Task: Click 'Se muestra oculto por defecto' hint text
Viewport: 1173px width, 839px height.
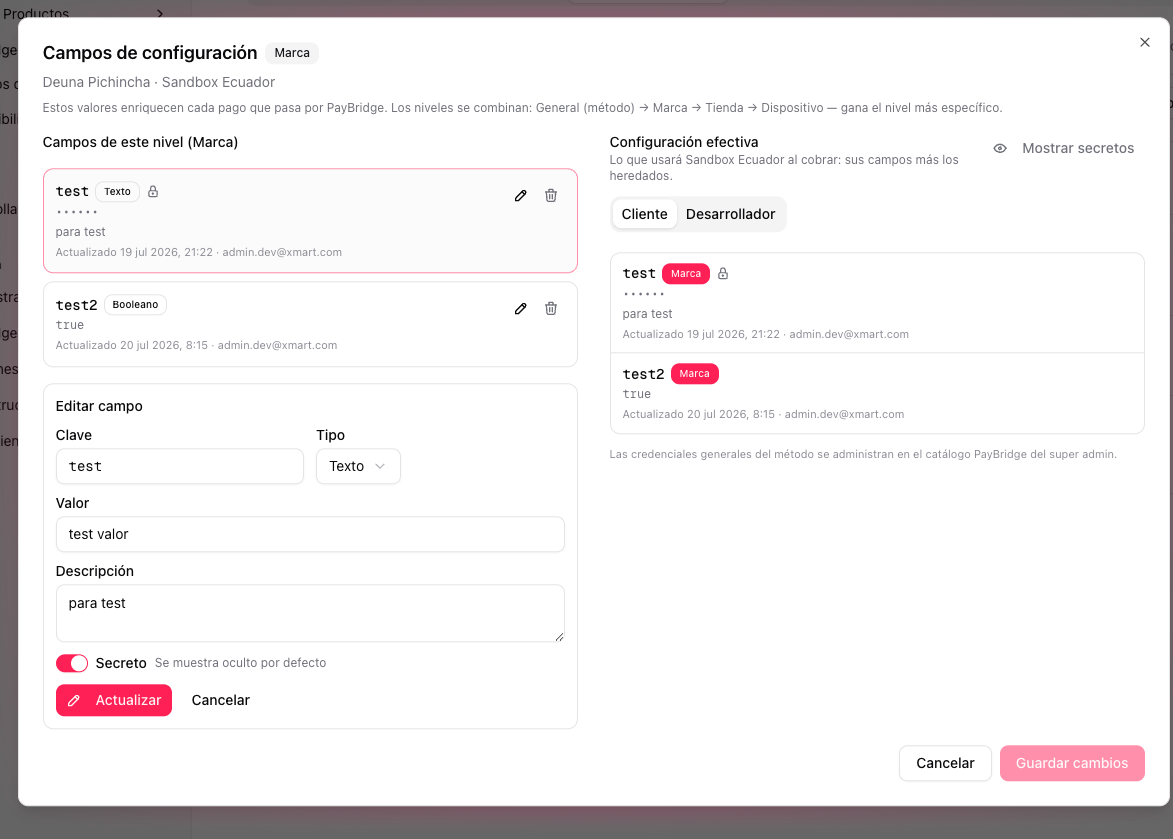Action: click(240, 663)
